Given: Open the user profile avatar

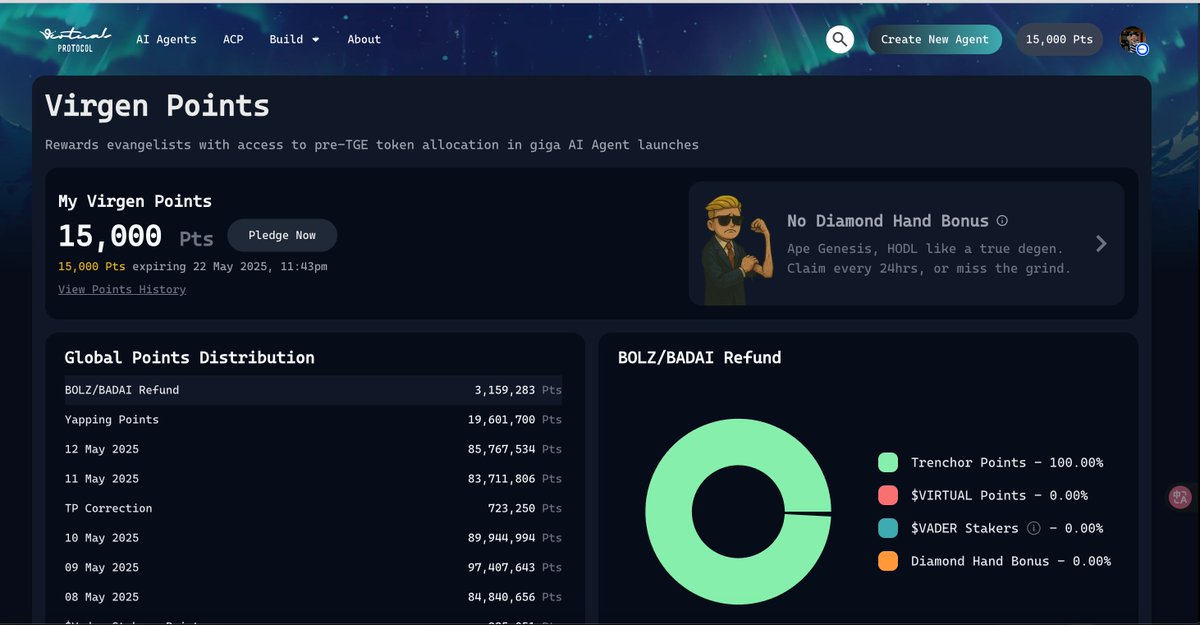Looking at the screenshot, I should tap(1132, 40).
